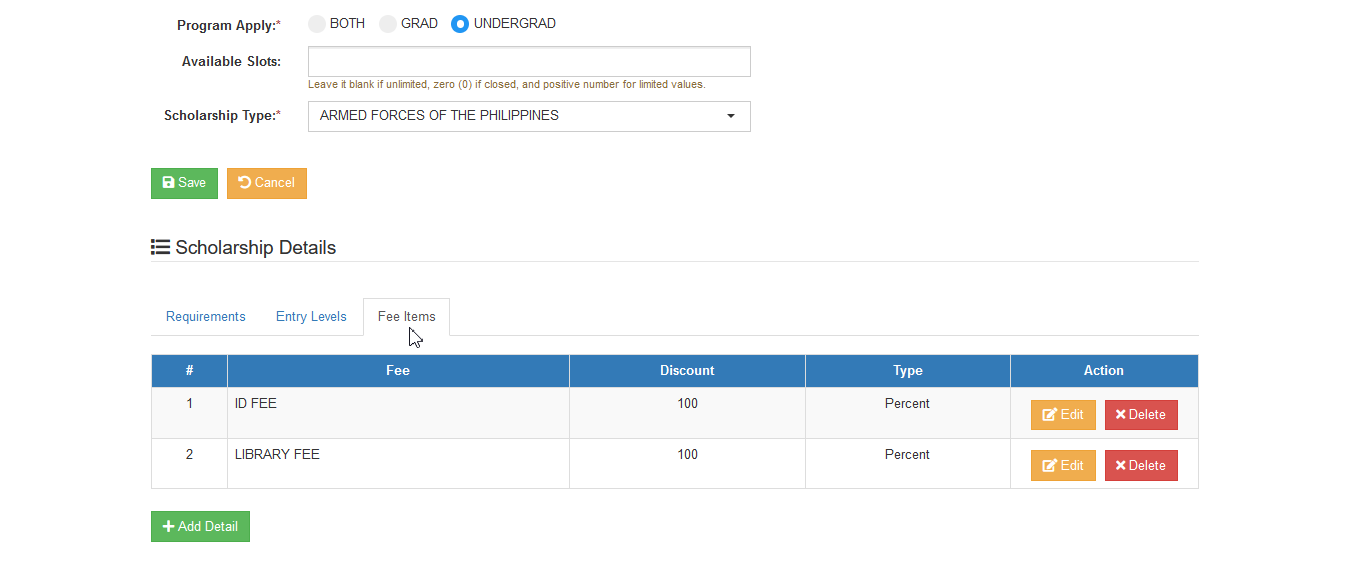The image size is (1352, 564).
Task: Select the Fee Items tab
Action: [407, 317]
